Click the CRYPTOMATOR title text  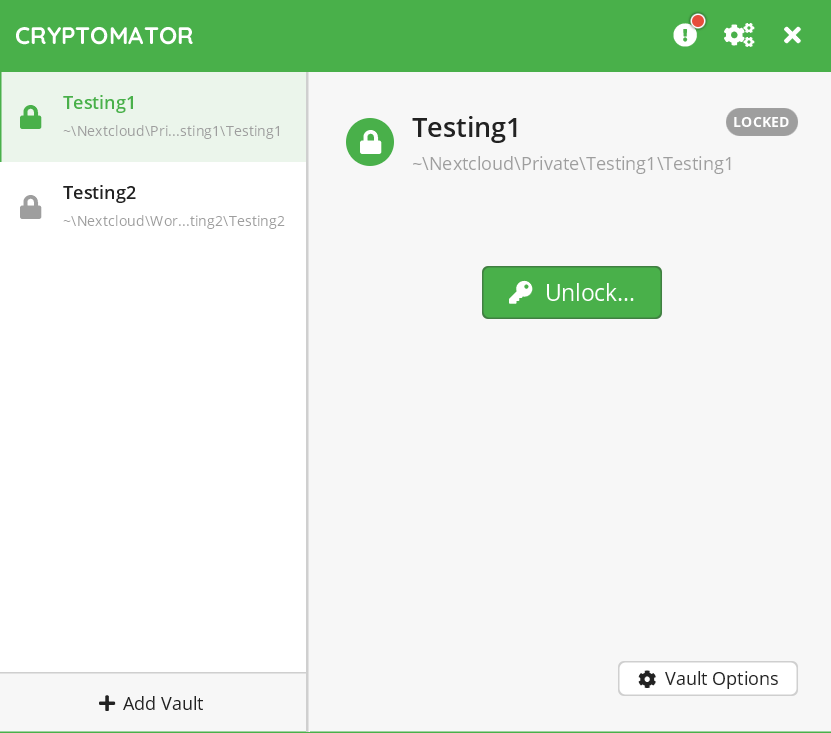pyautogui.click(x=104, y=35)
